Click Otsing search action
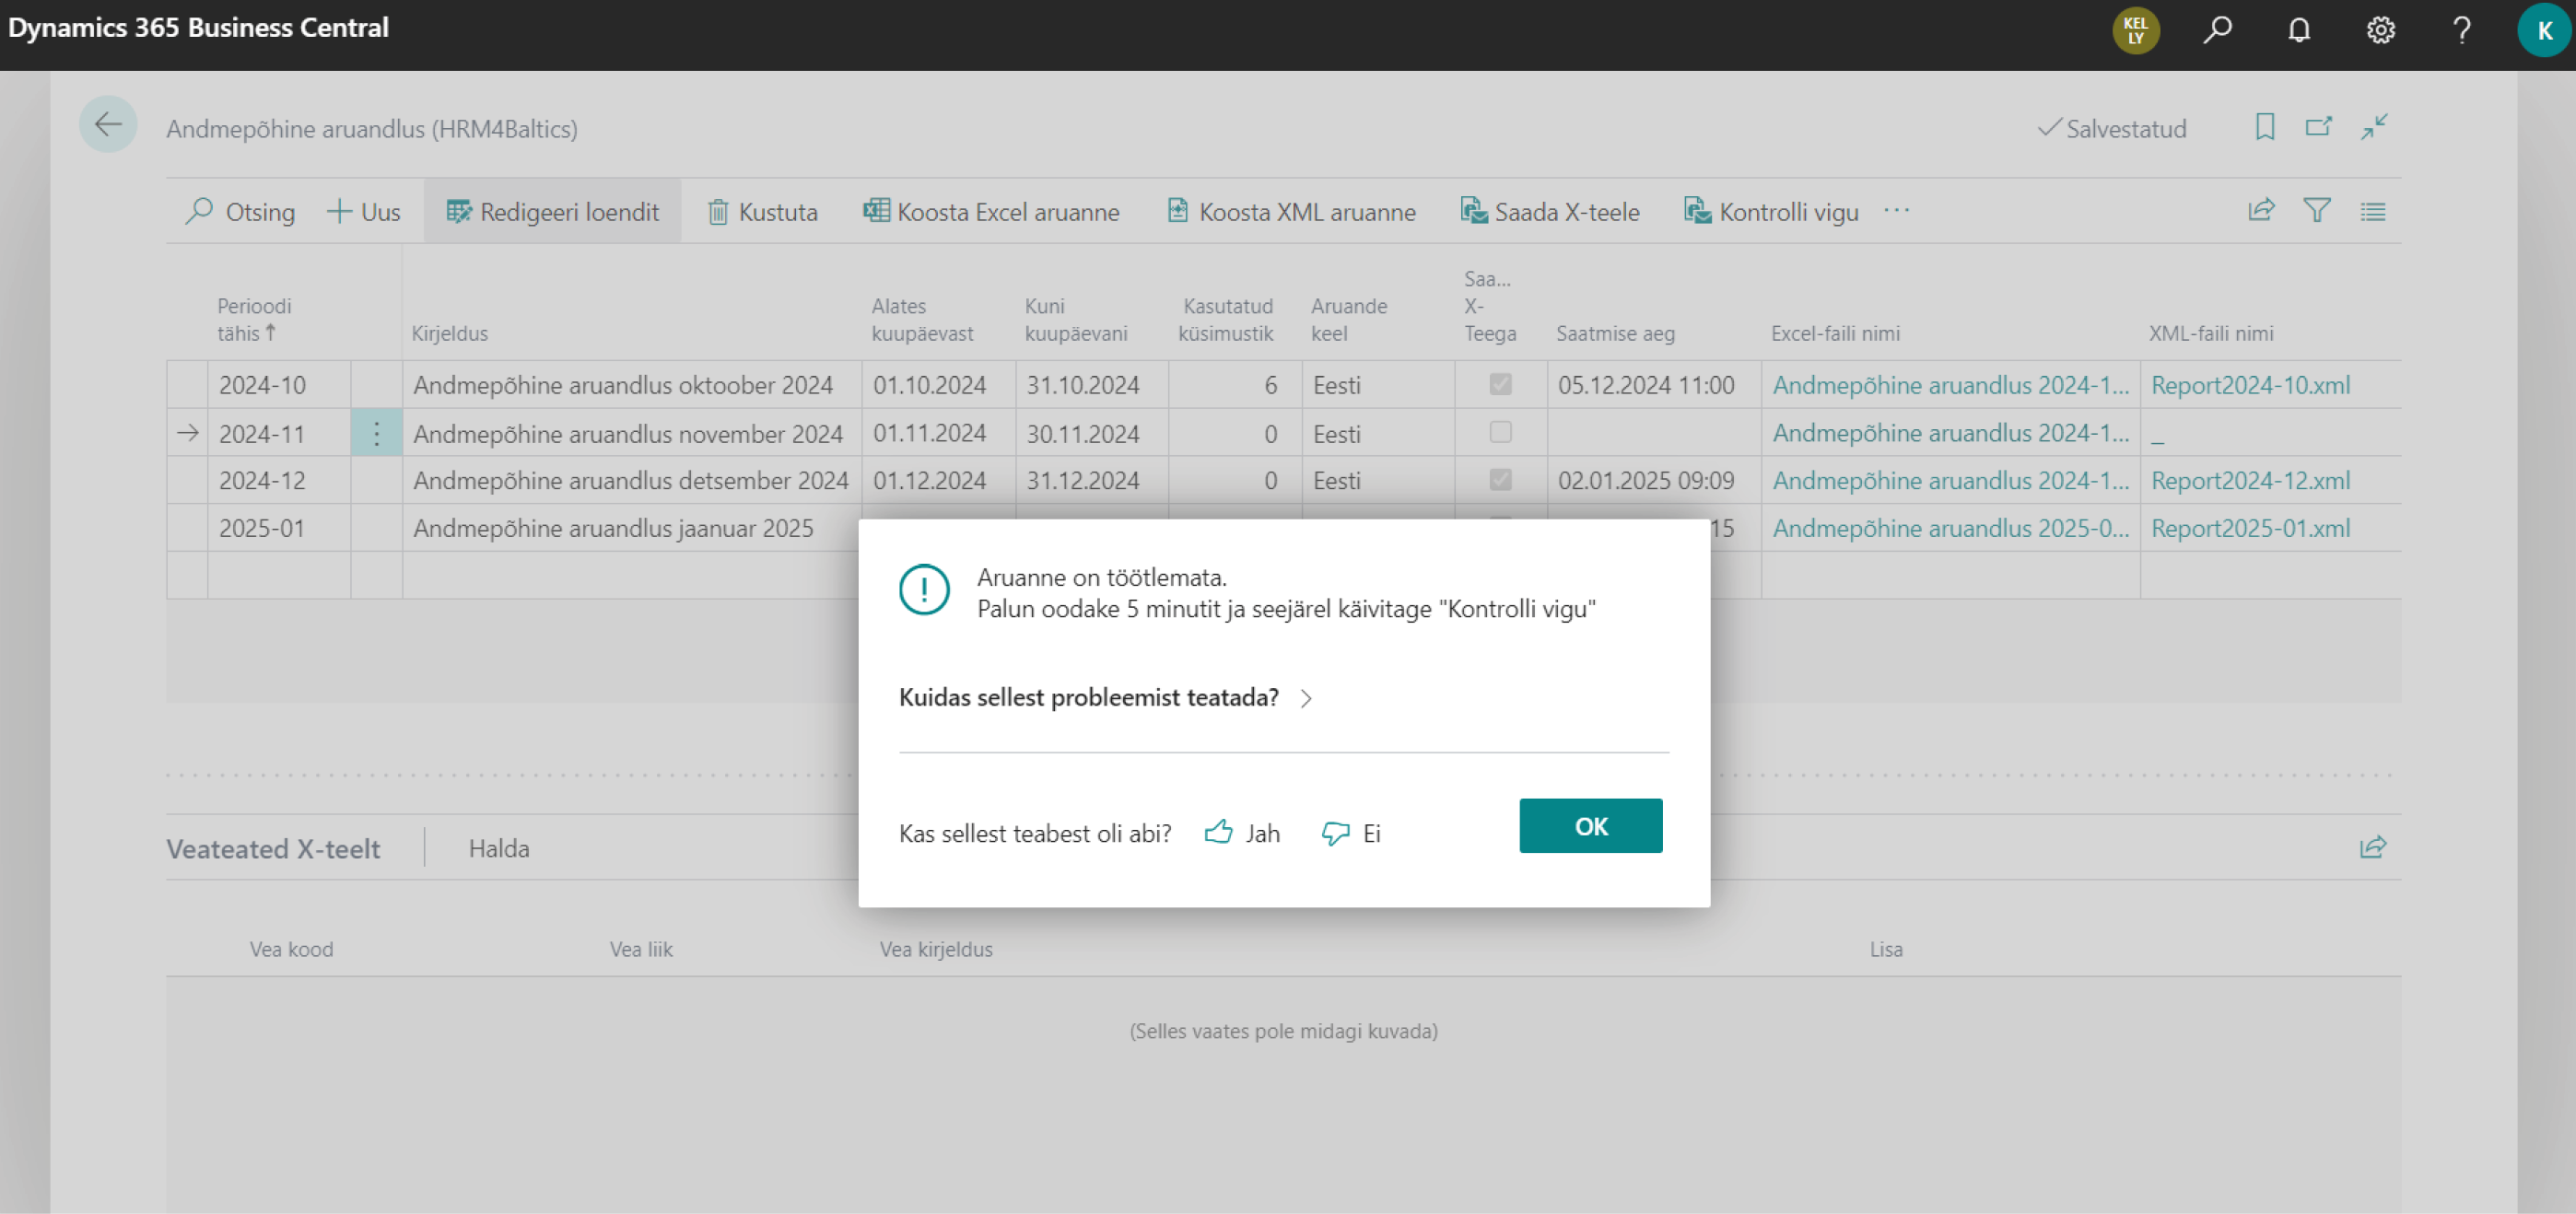 coord(240,212)
